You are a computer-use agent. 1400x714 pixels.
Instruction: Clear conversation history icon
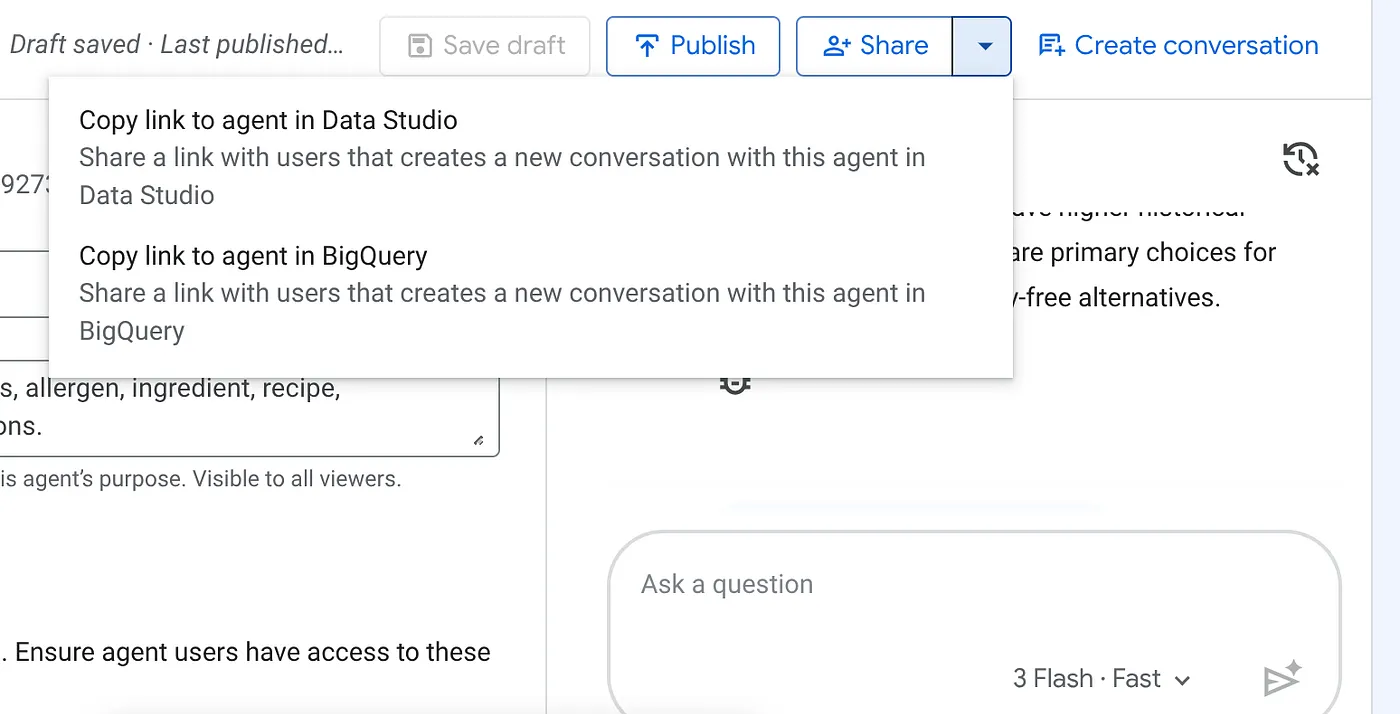coord(1300,159)
